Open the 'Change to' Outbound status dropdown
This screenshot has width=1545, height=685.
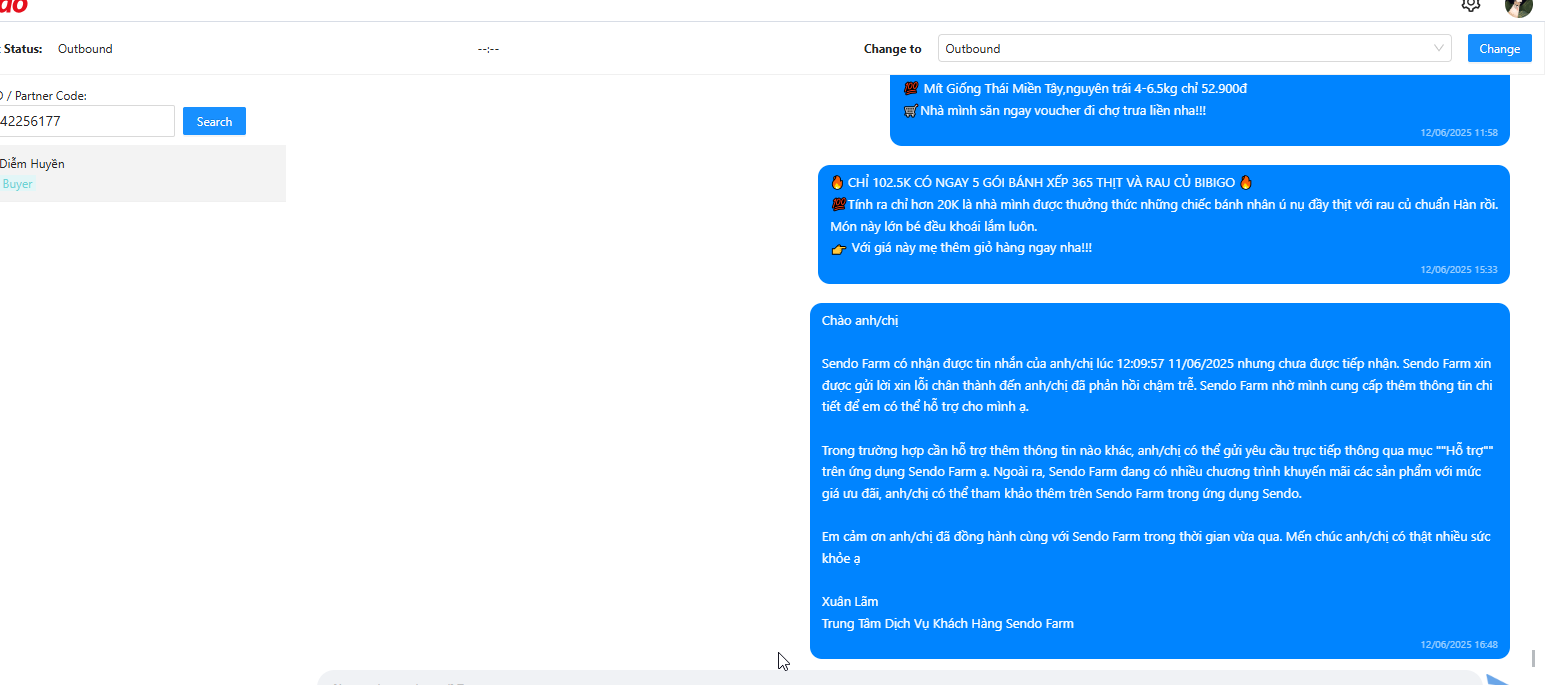click(x=1194, y=48)
